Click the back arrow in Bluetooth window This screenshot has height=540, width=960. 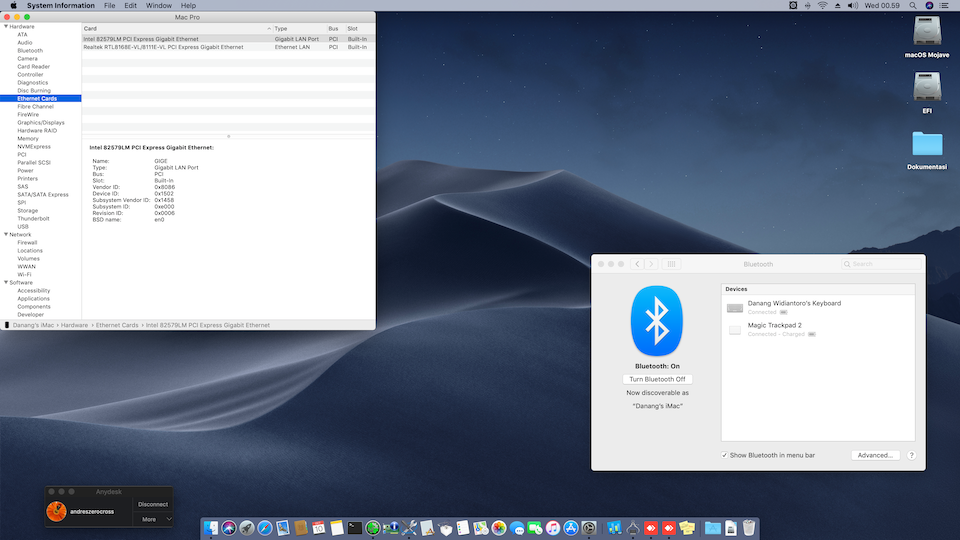click(x=637, y=264)
